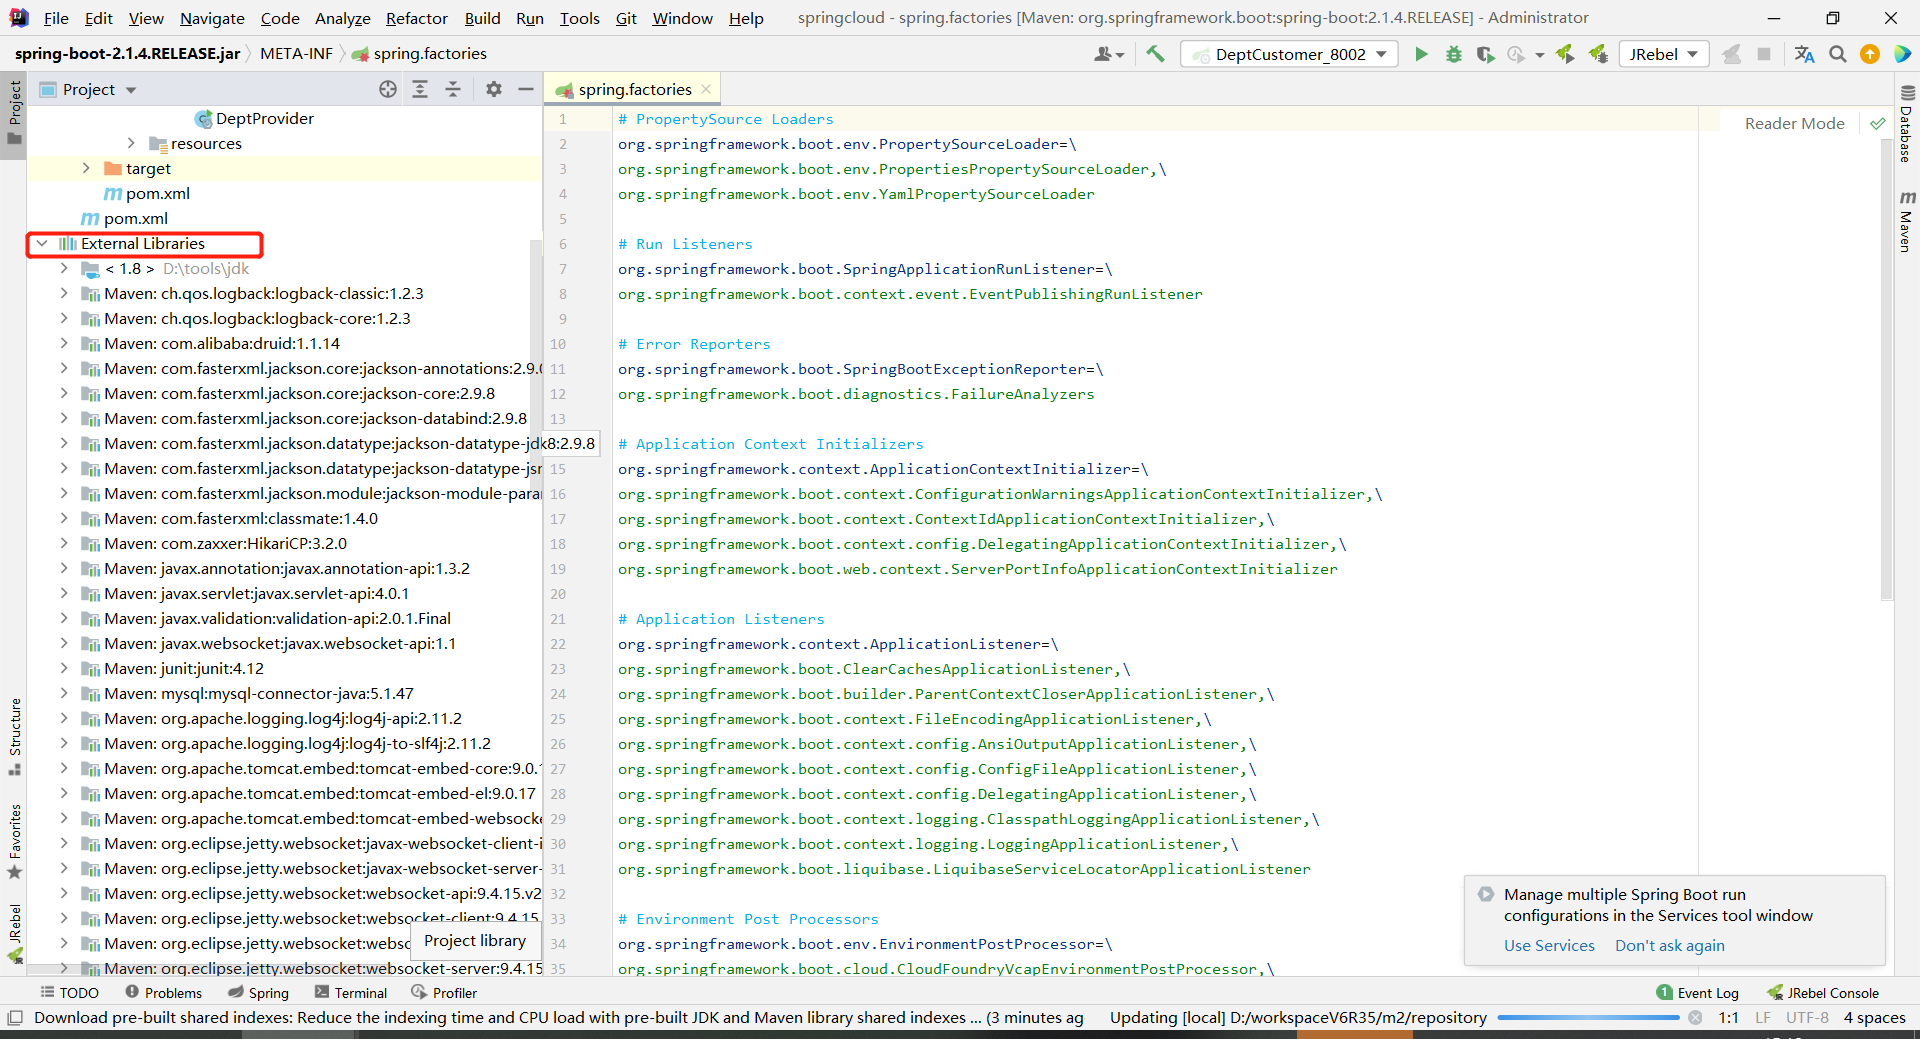
Task: Click the editor vertical scrollbar
Action: click(1887, 370)
